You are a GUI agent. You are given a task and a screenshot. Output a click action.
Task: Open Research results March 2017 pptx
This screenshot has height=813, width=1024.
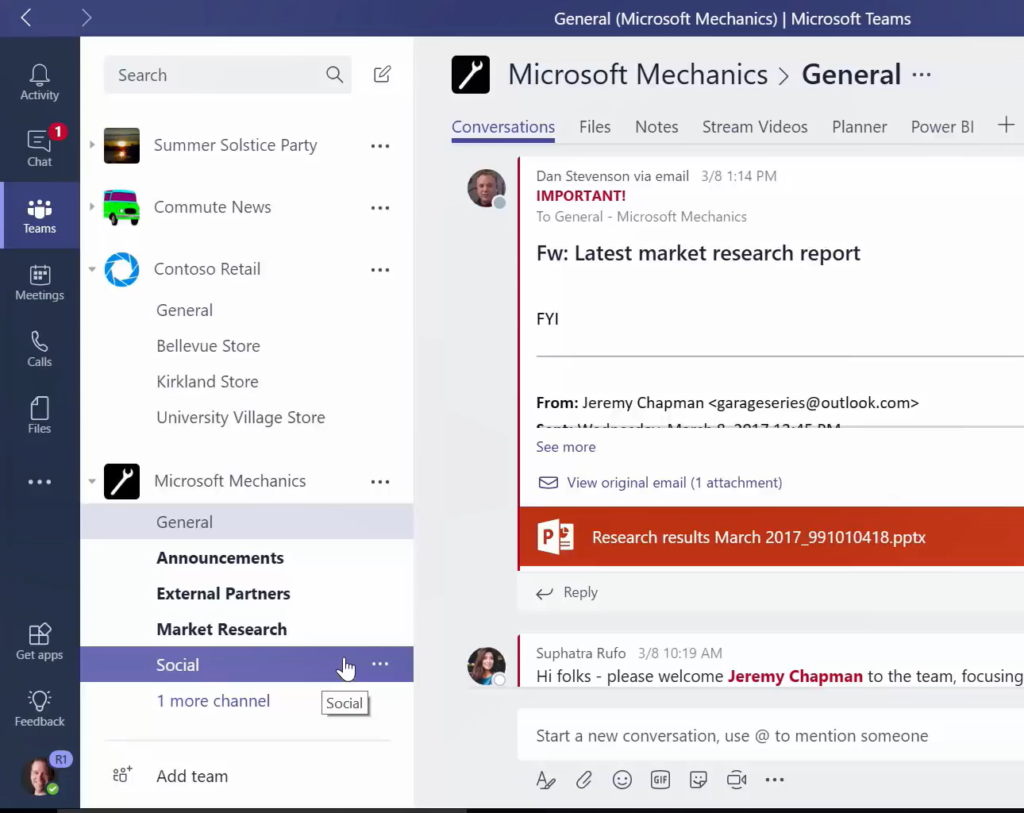(x=771, y=537)
